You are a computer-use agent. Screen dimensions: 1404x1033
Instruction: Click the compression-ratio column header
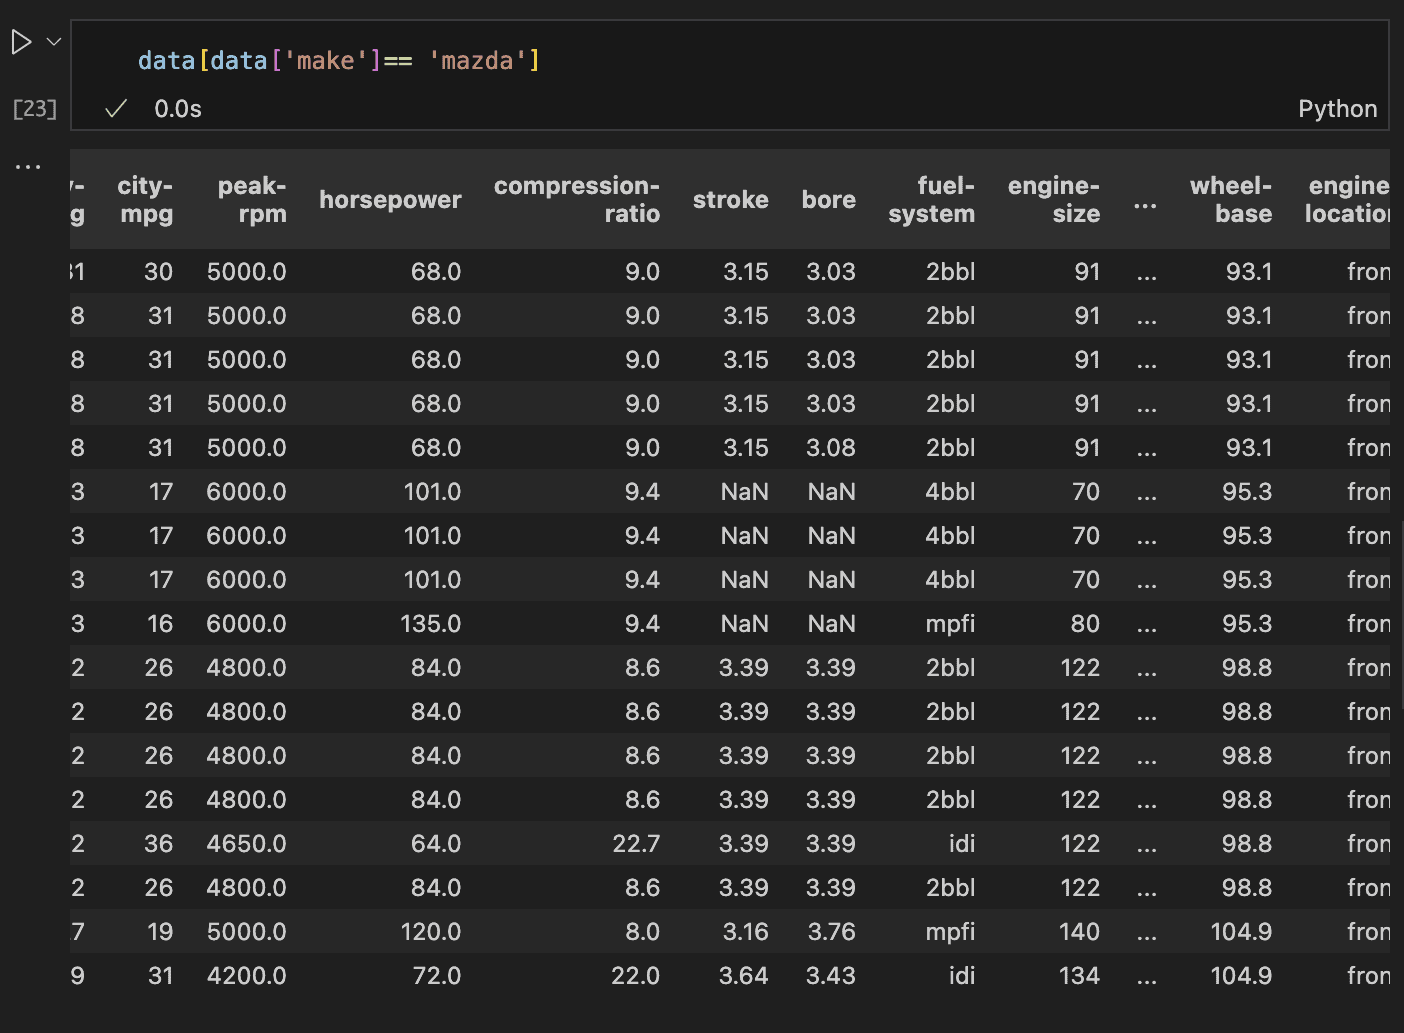tap(577, 199)
